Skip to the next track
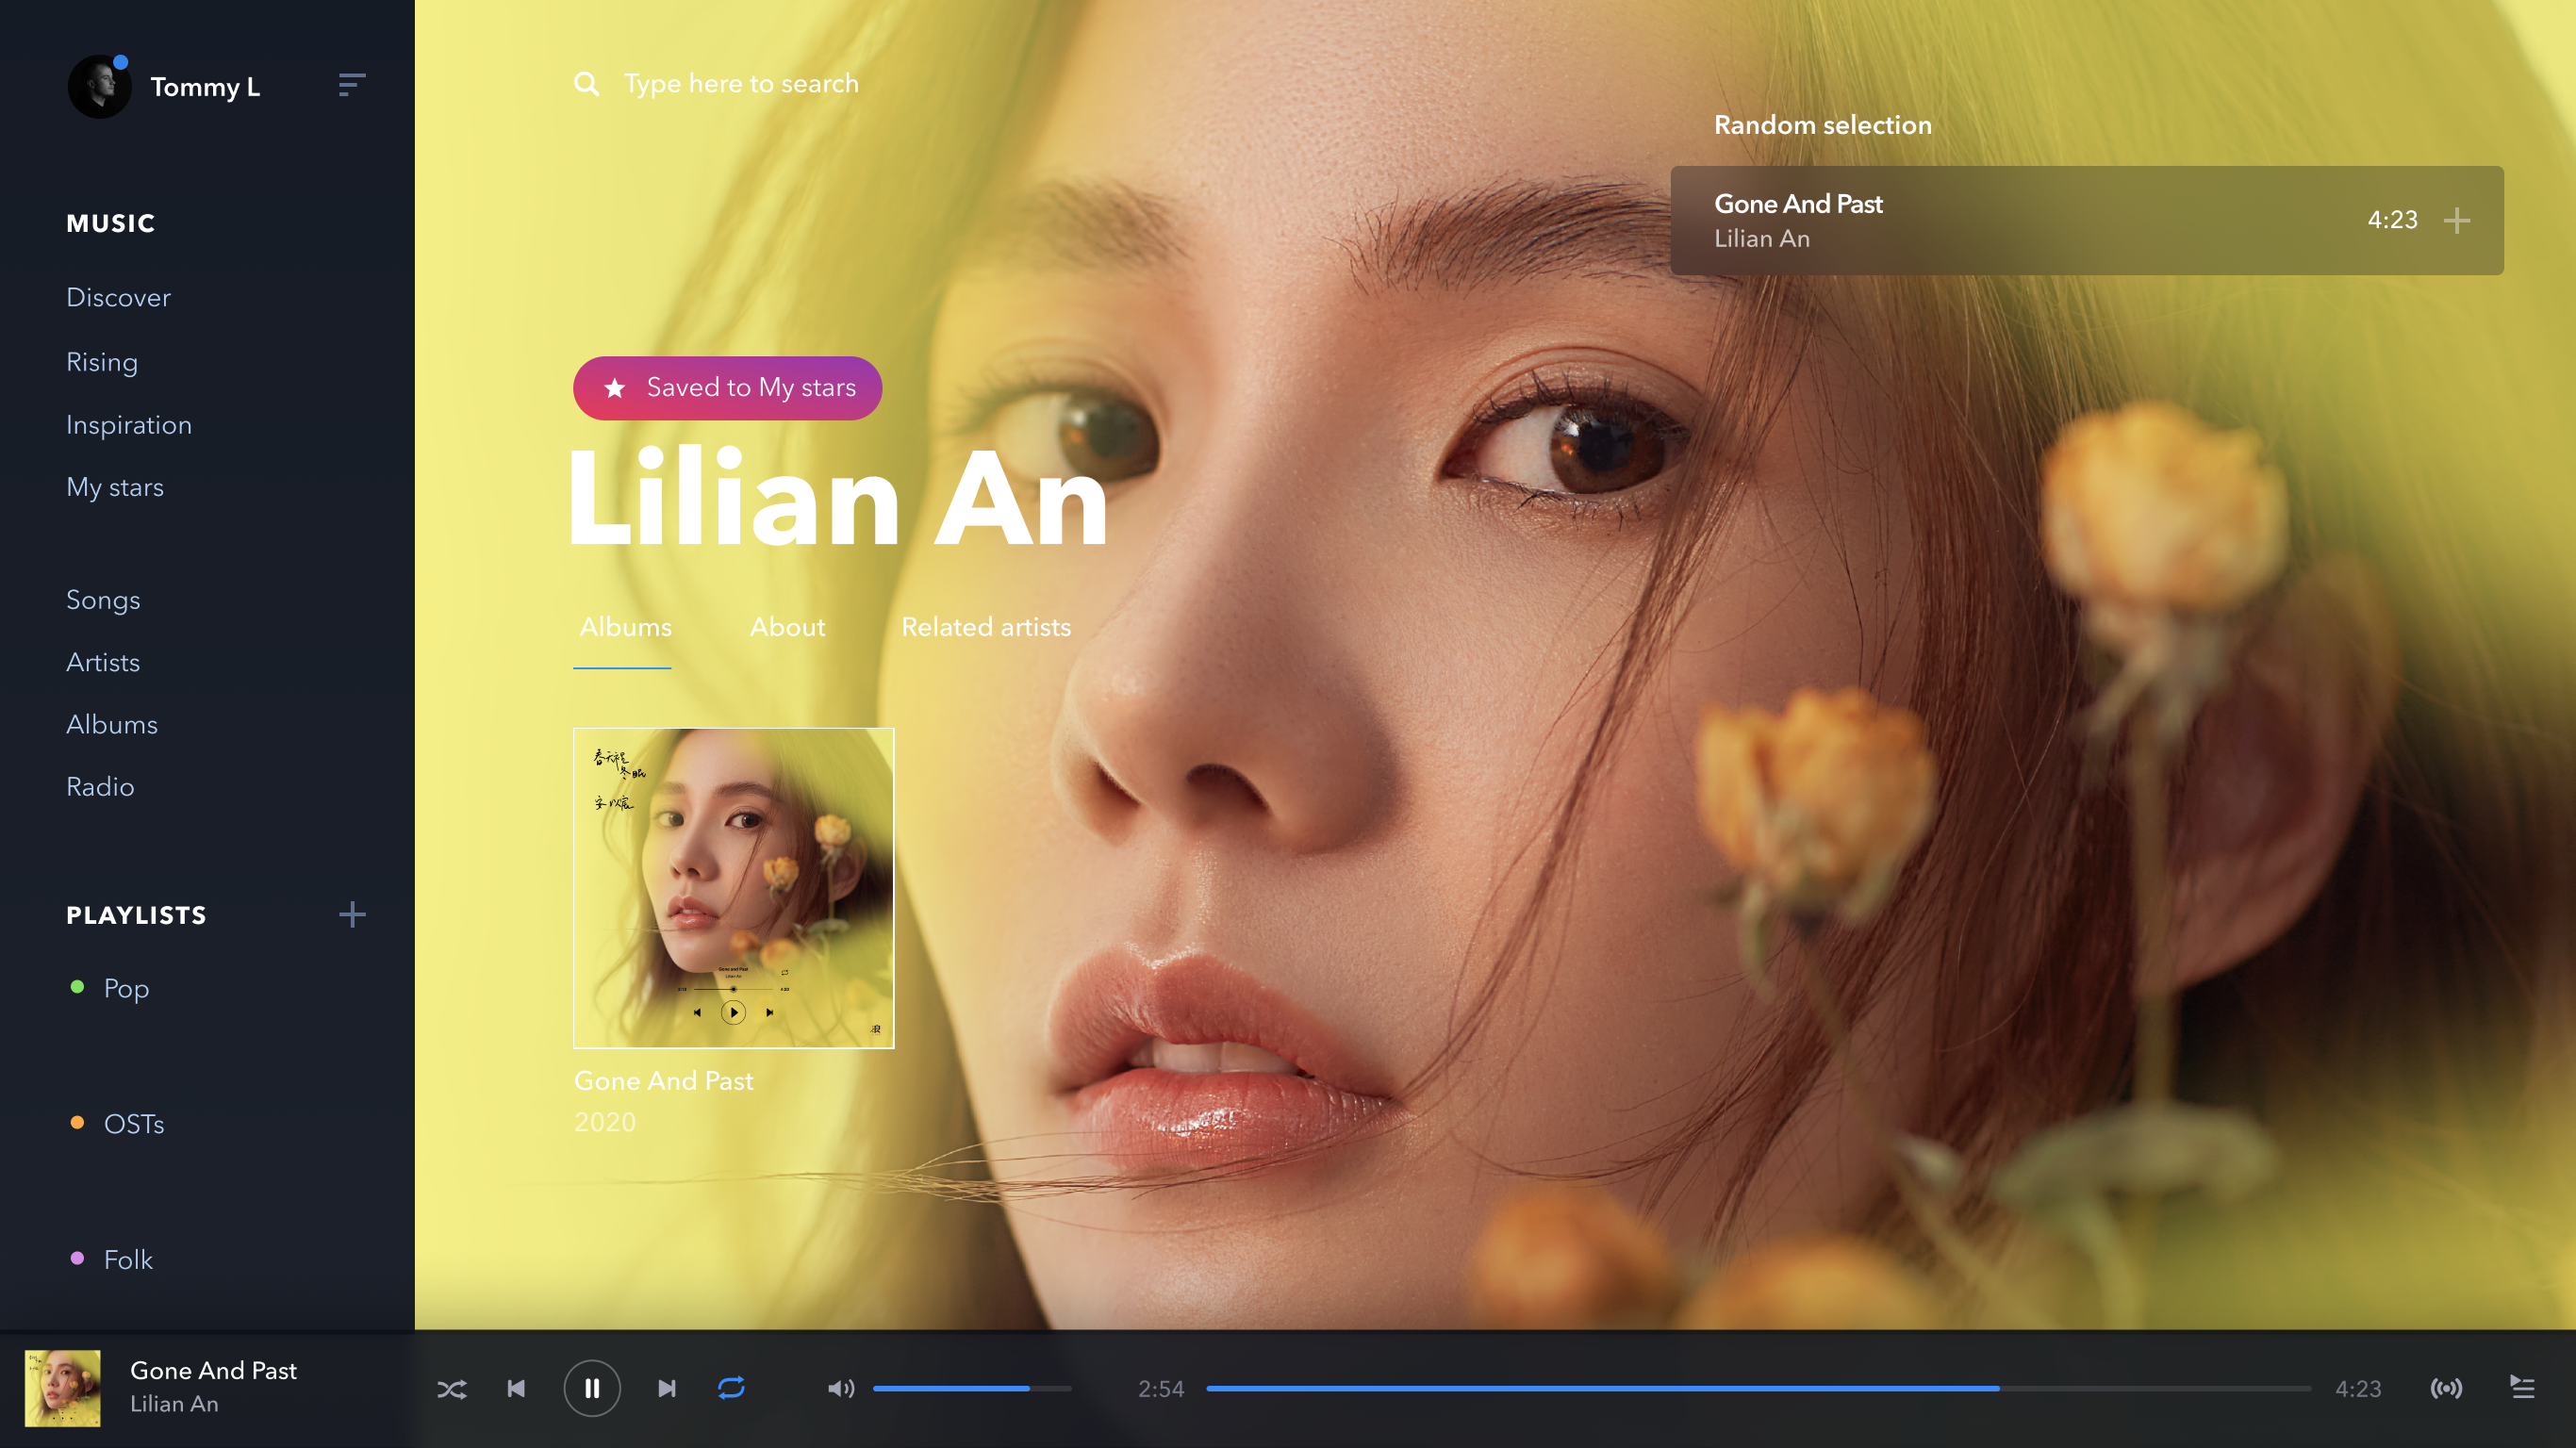The height and width of the screenshot is (1448, 2576). coord(667,1388)
